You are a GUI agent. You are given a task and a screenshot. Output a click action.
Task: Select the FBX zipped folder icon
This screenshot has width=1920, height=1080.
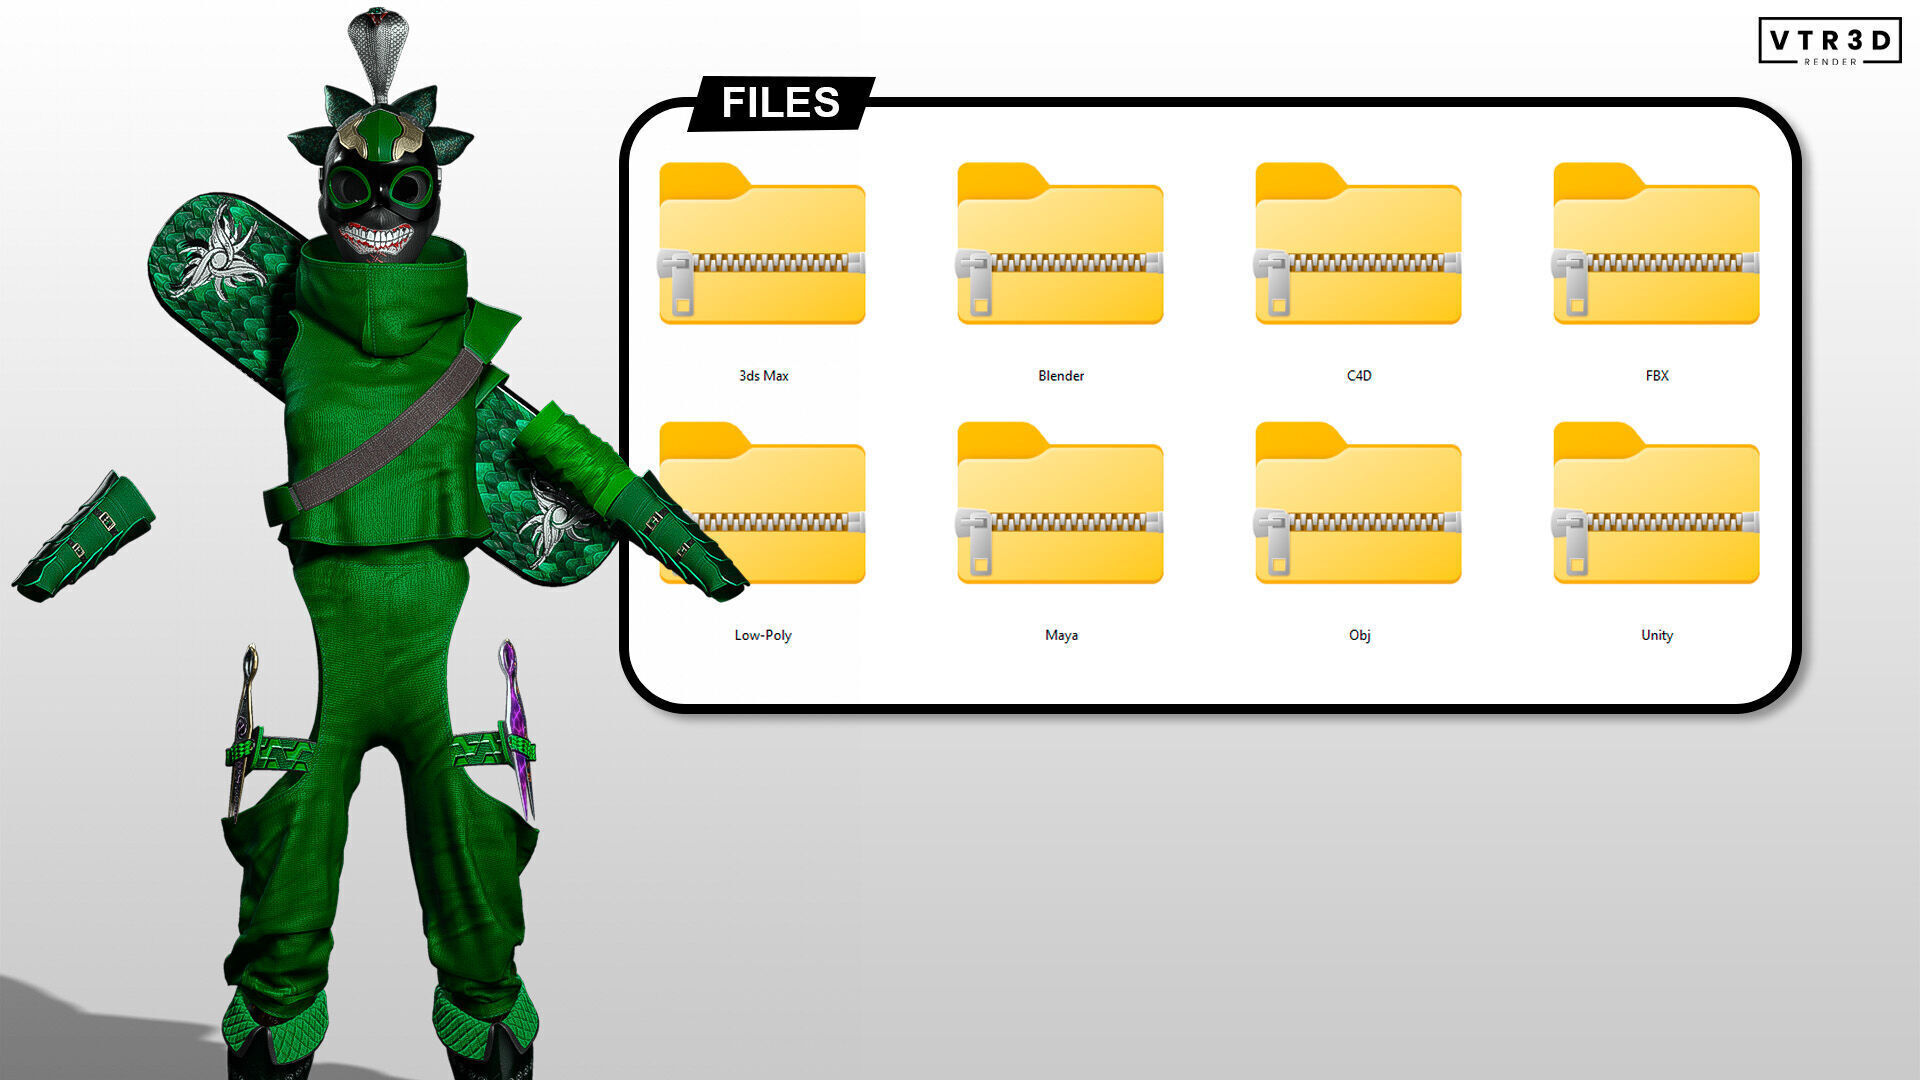click(x=1656, y=245)
